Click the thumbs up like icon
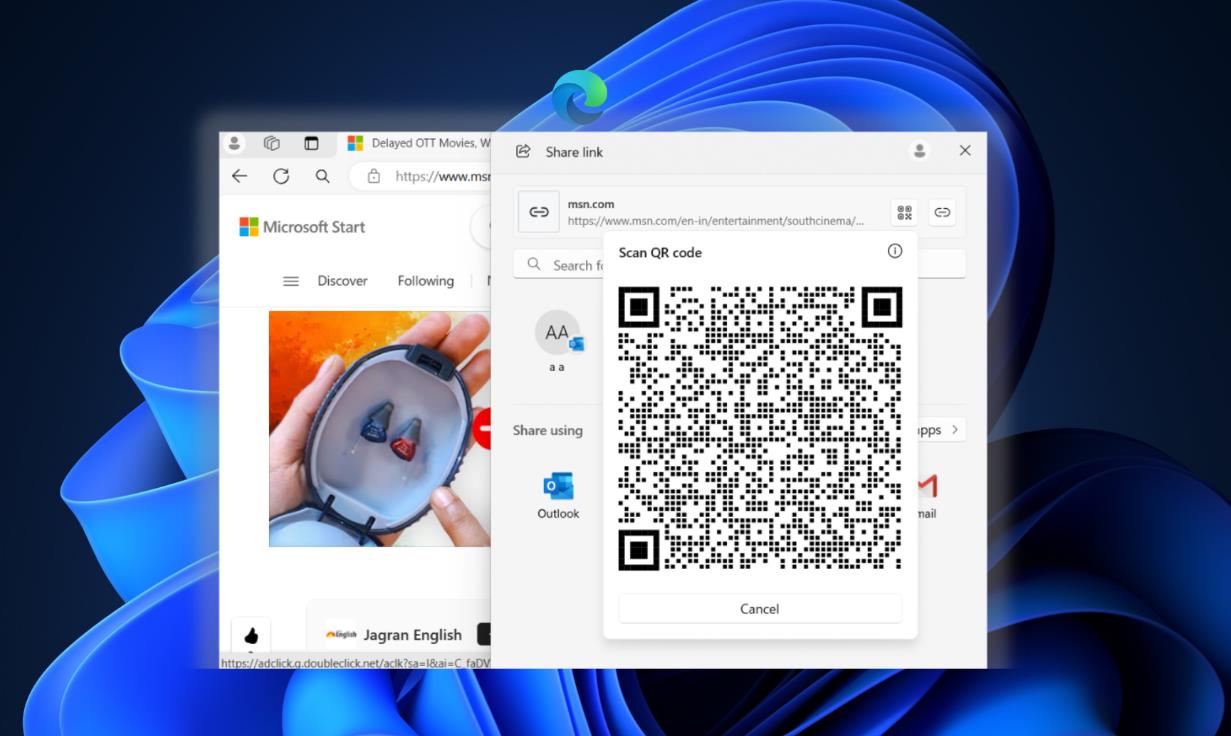1231x736 pixels. [x=251, y=635]
